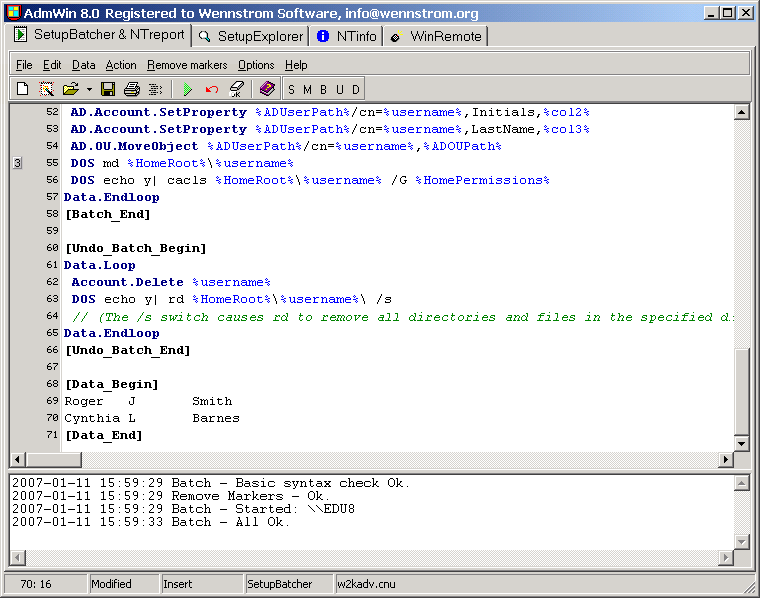Click the red Undo arrow icon

point(211,89)
